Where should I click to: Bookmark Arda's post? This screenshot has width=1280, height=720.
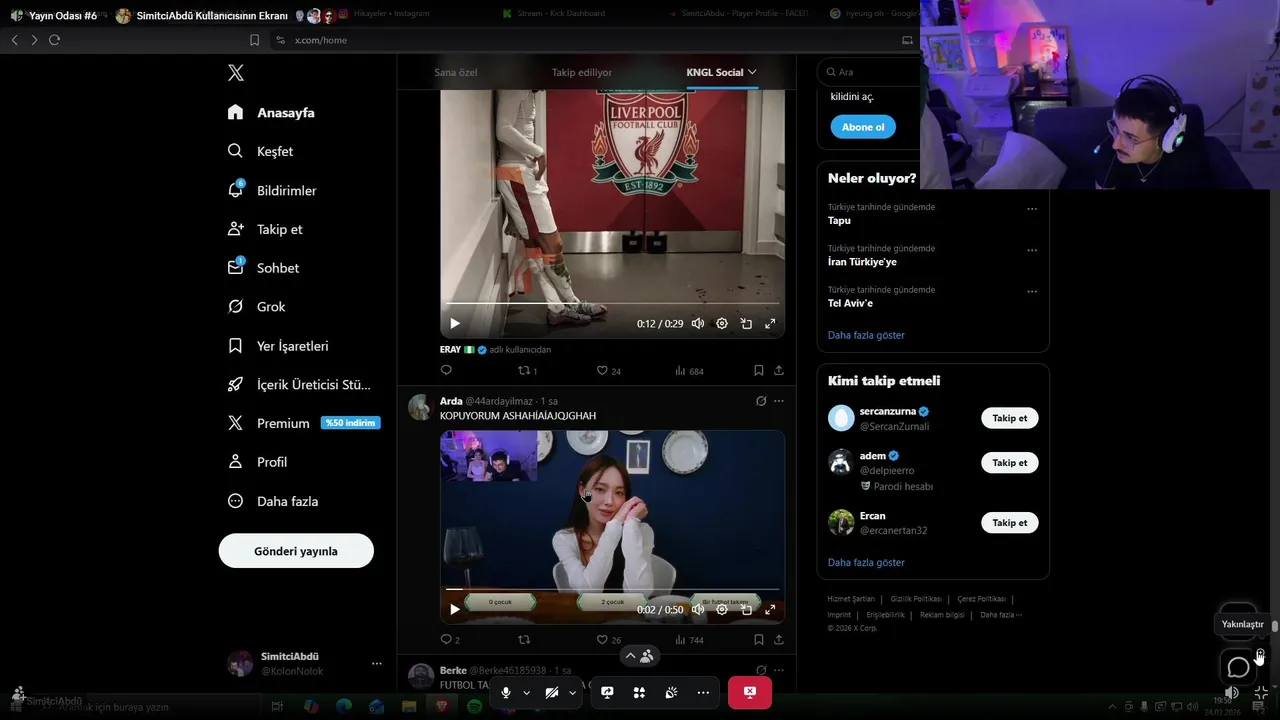[x=759, y=640]
